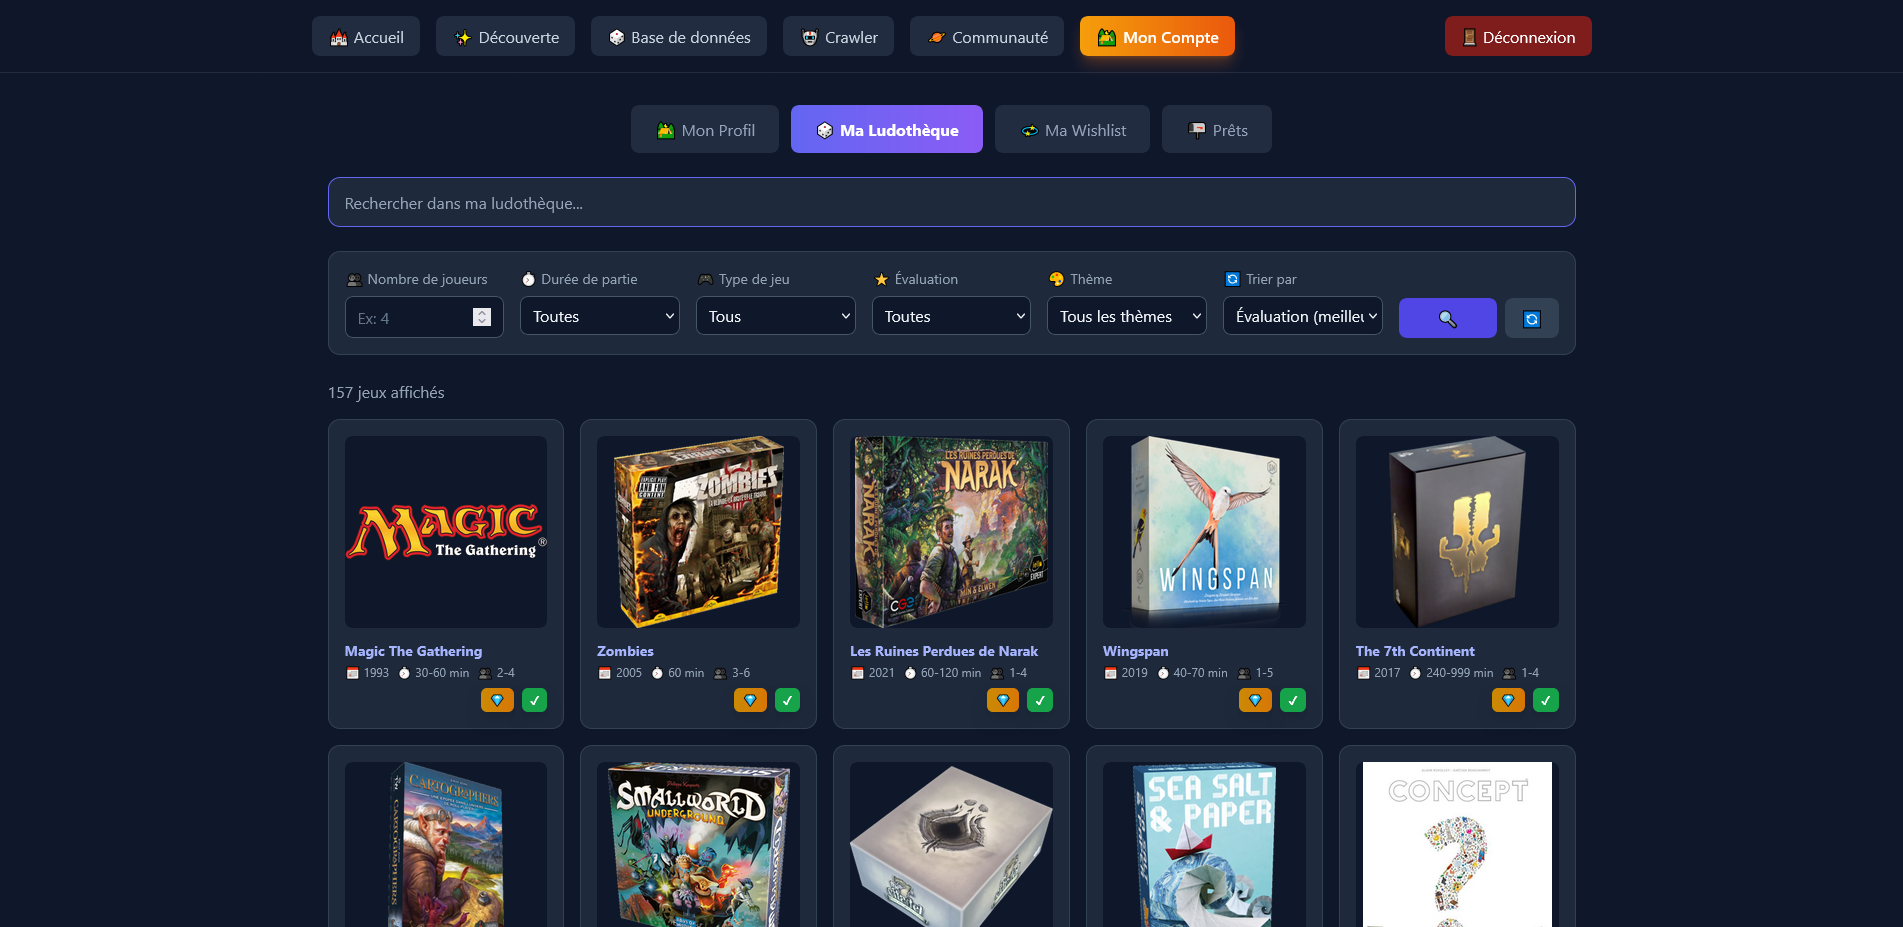Switch to the Ma Wishlist tab
Viewport: 1903px width, 927px height.
(x=1072, y=129)
